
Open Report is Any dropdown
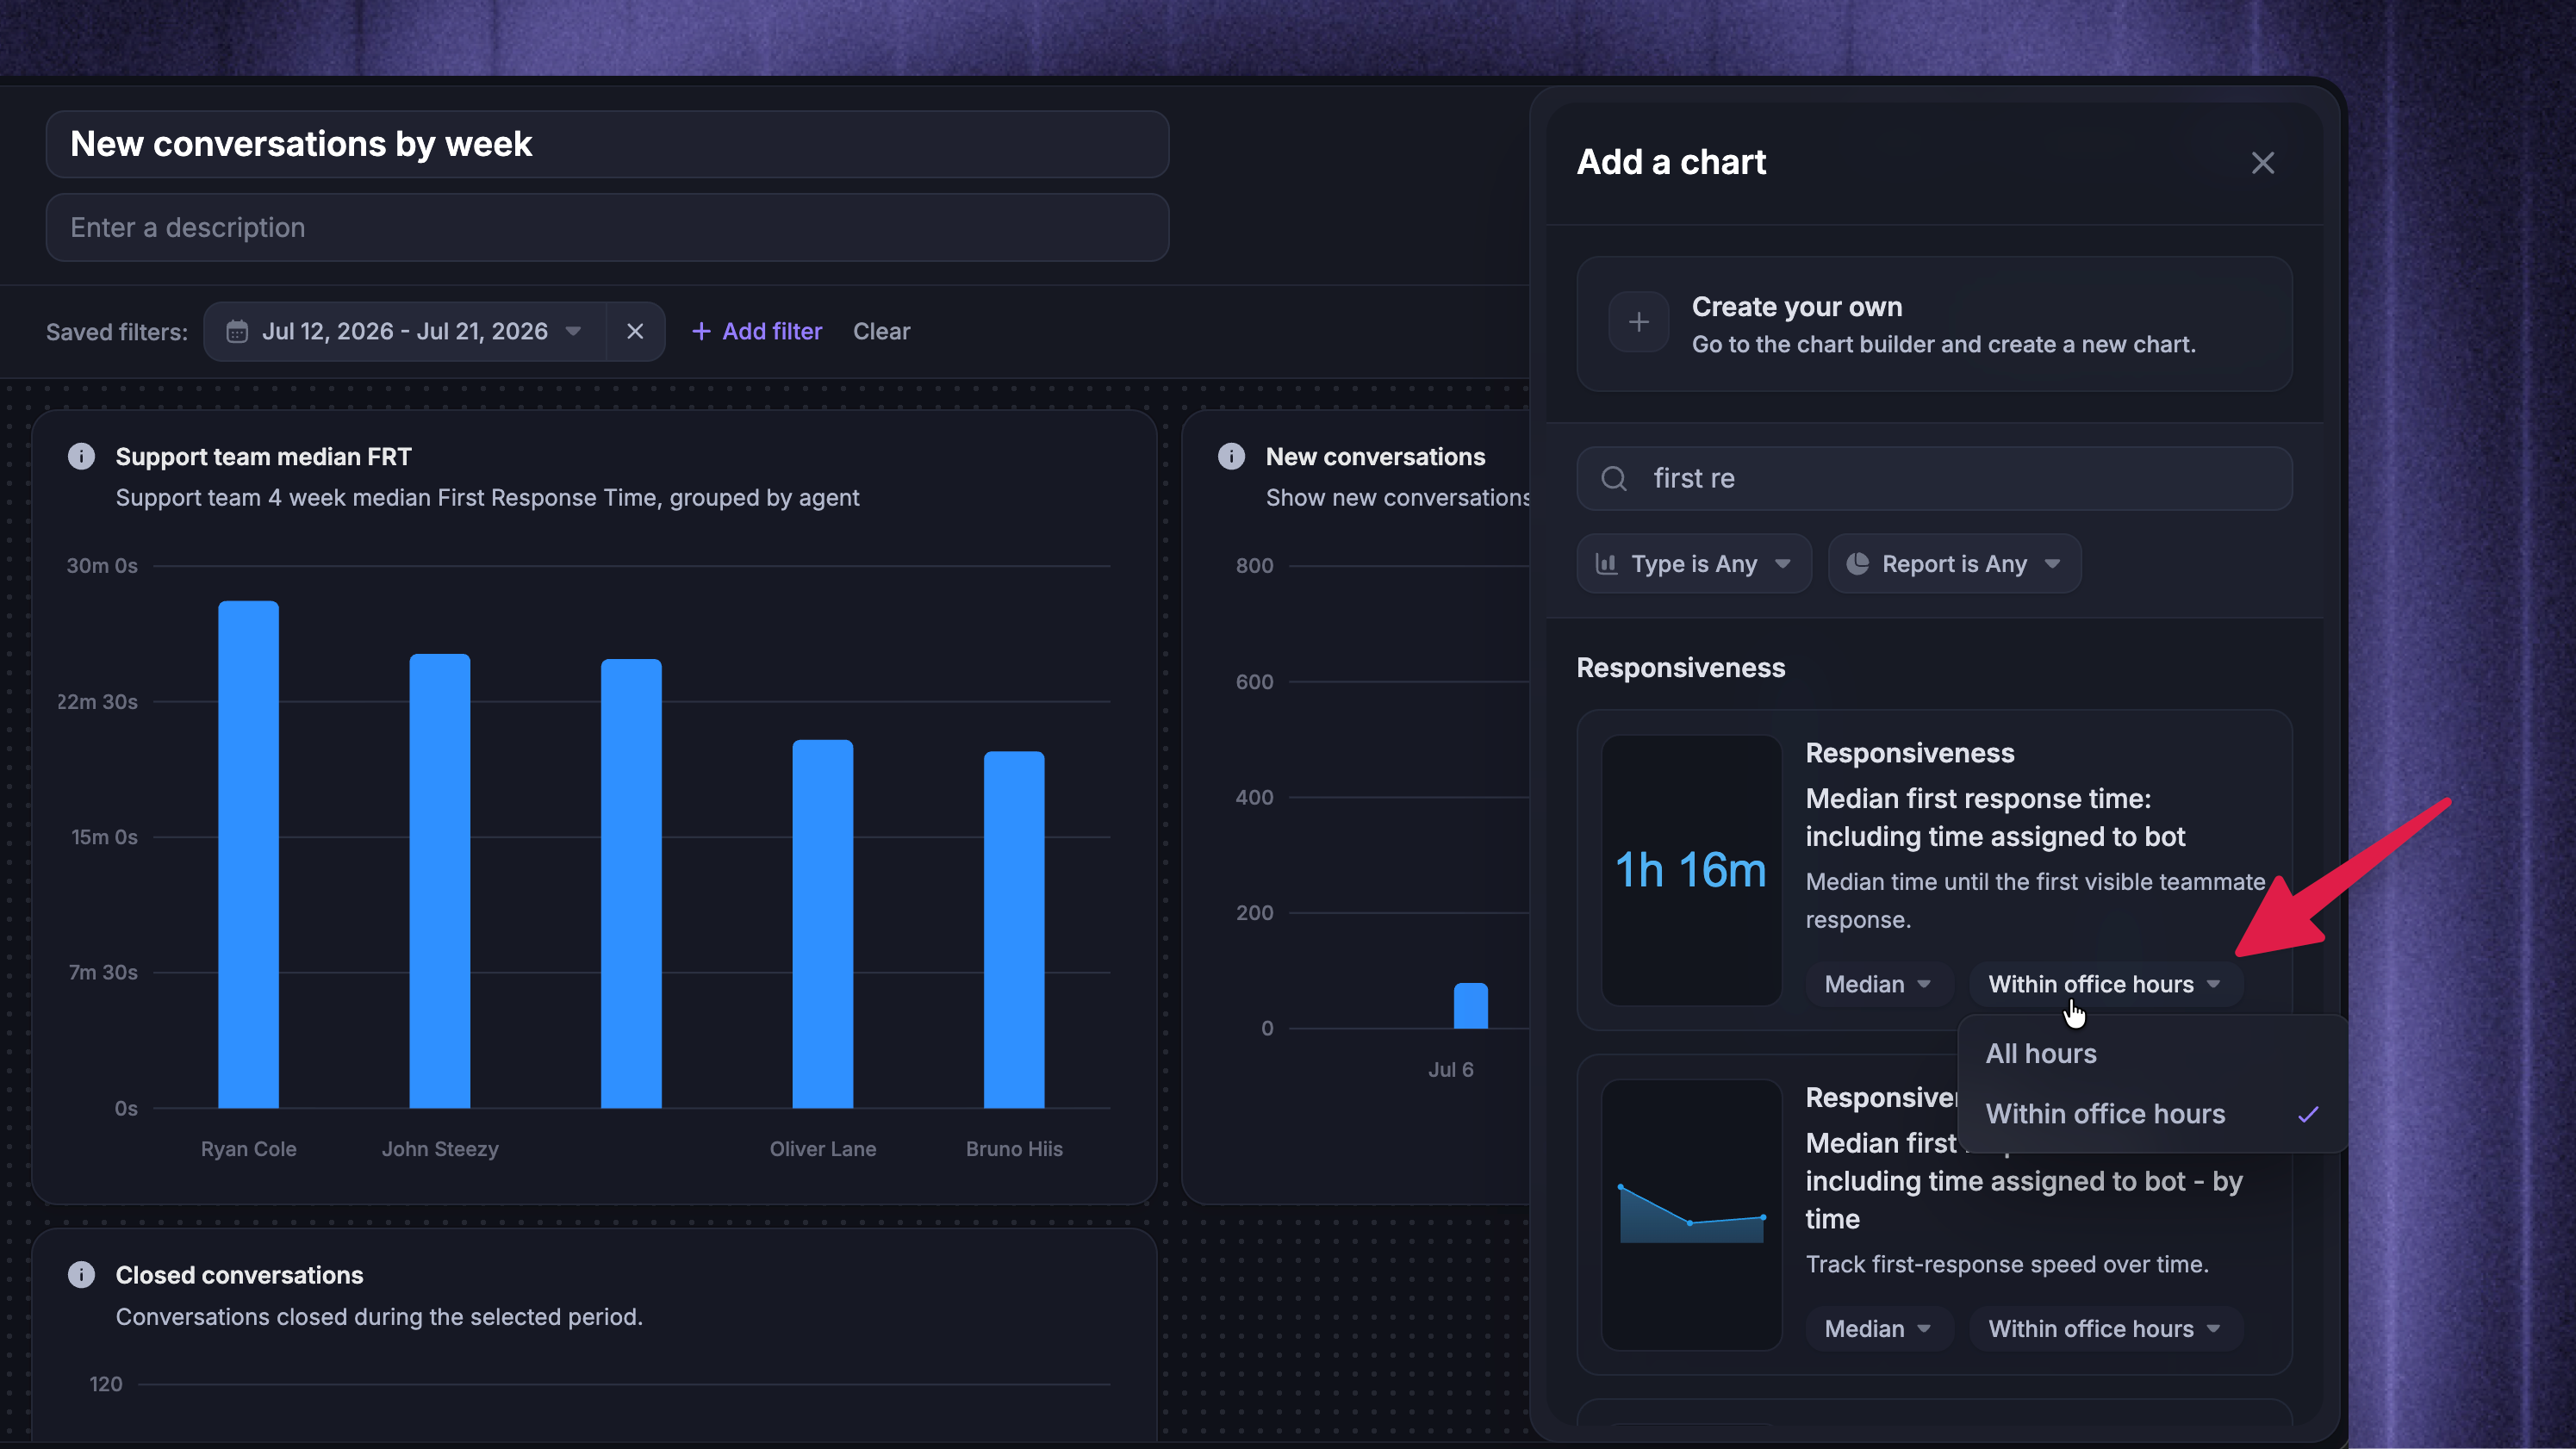1954,564
